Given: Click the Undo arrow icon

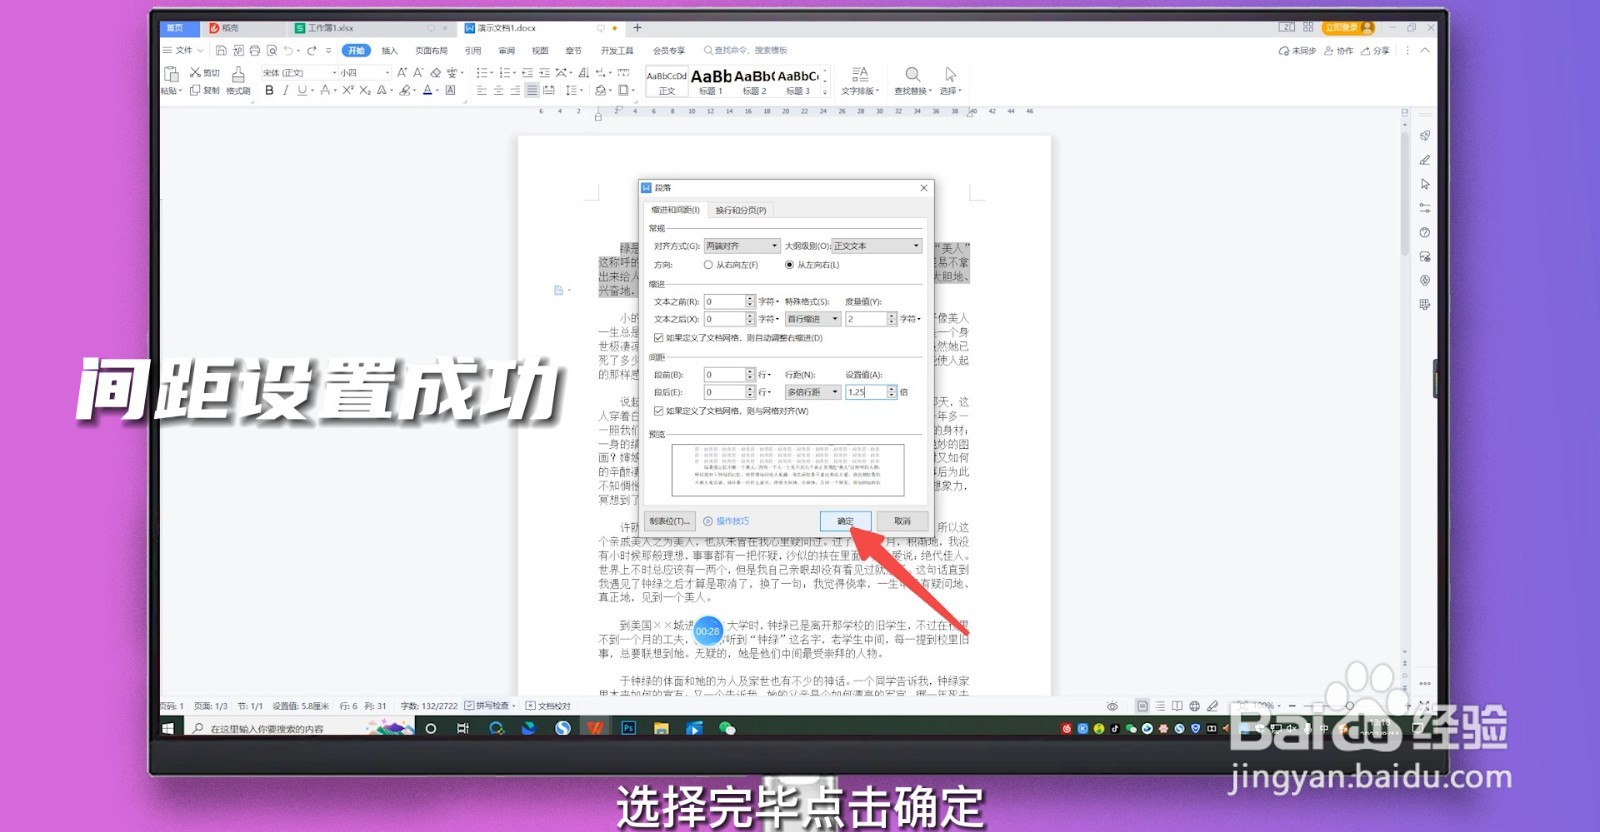Looking at the screenshot, I should pos(288,50).
